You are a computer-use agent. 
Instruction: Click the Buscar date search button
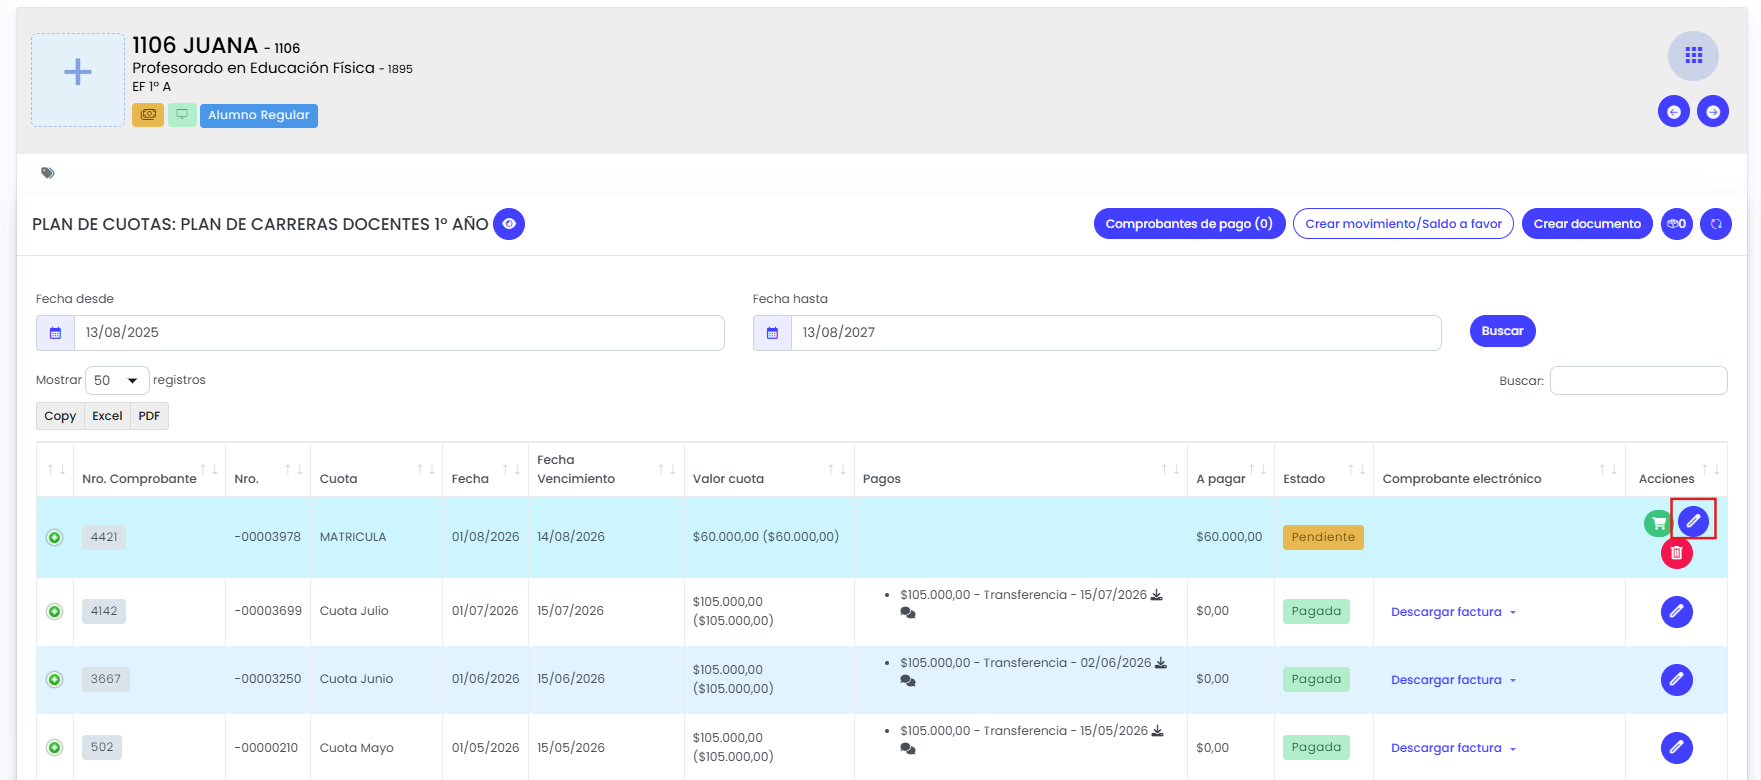pos(1502,331)
